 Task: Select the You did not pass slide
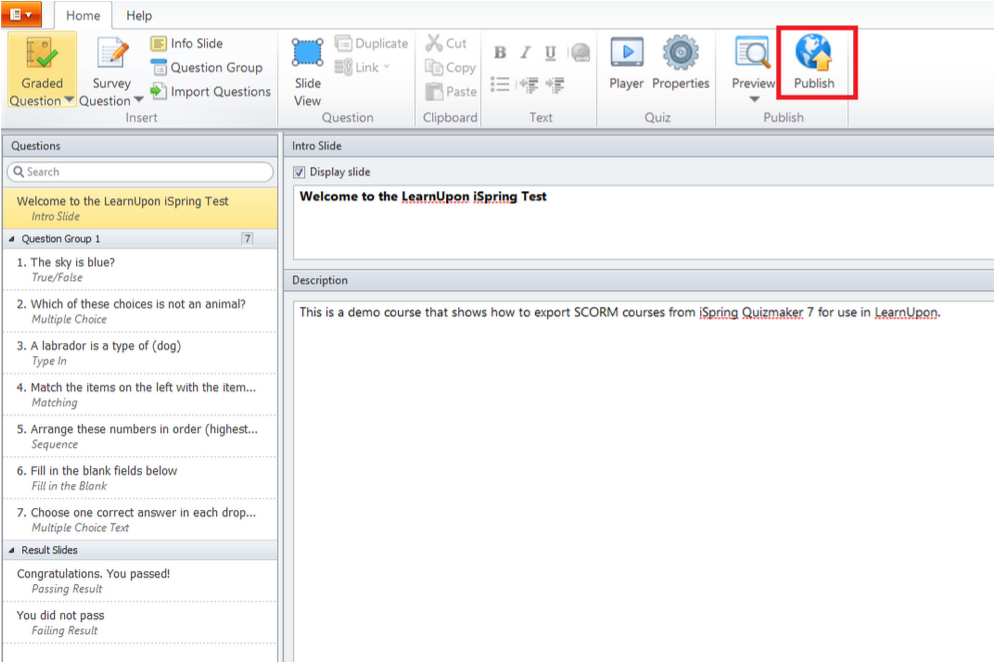pos(140,622)
